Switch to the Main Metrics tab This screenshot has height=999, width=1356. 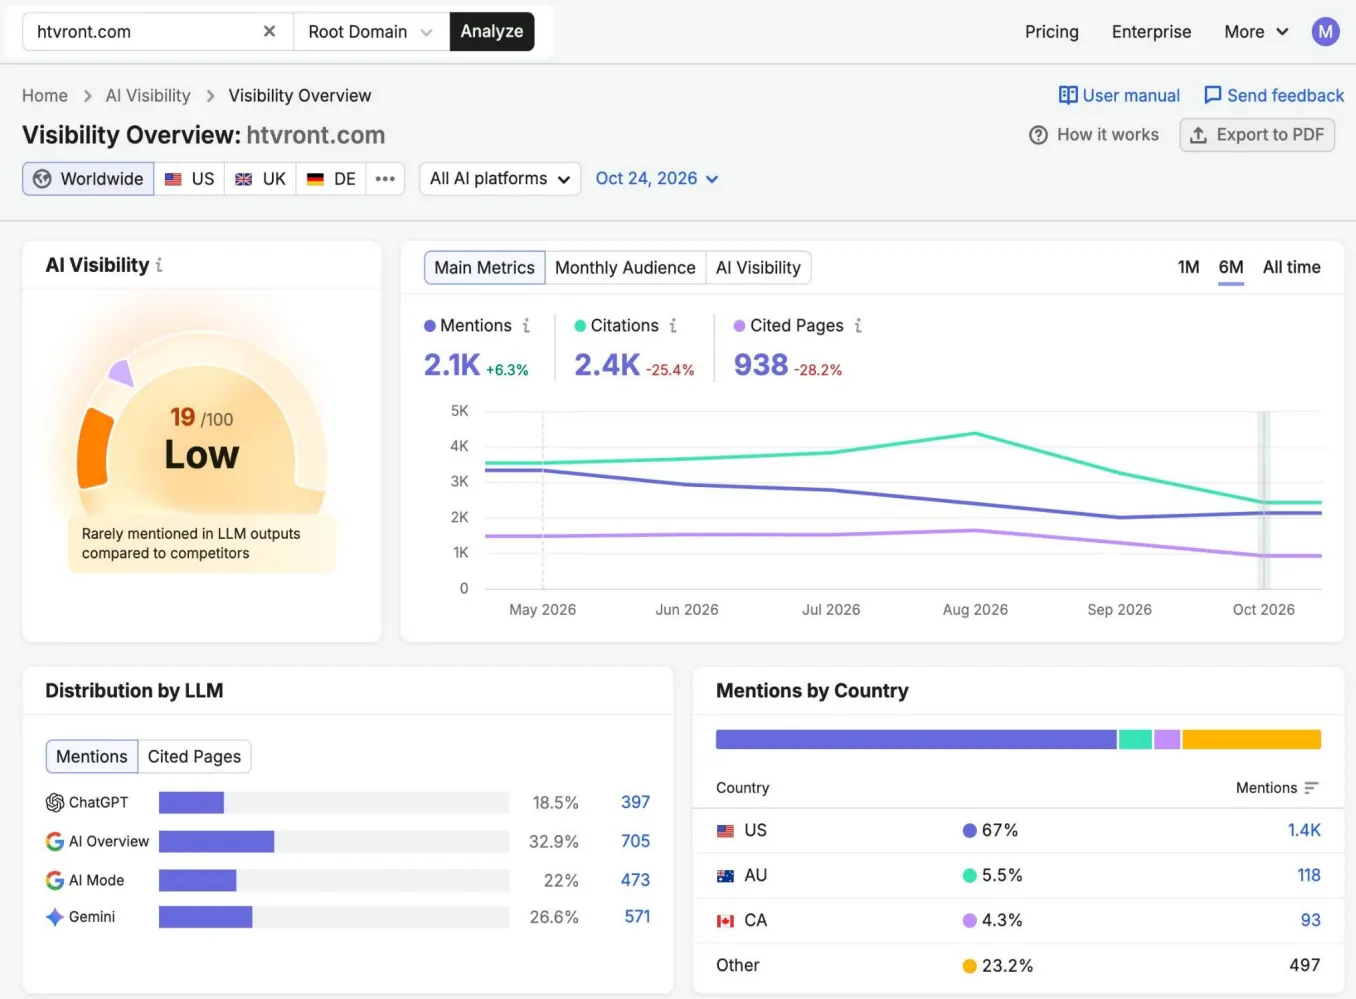(x=485, y=268)
